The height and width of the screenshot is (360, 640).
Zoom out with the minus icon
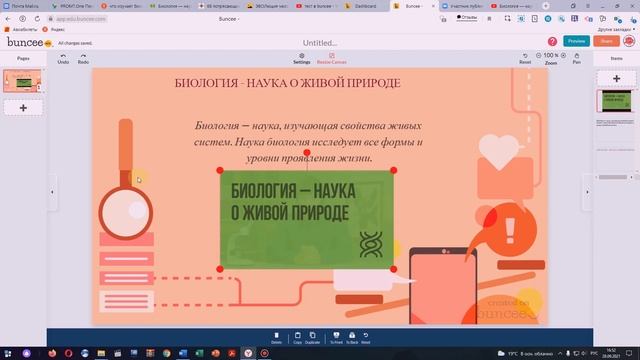tap(538, 56)
